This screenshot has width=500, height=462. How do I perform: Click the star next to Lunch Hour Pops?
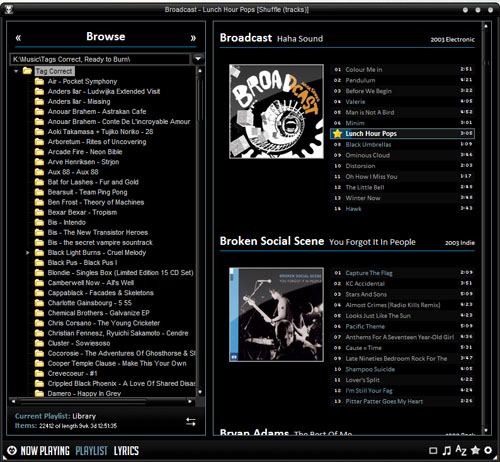point(337,133)
